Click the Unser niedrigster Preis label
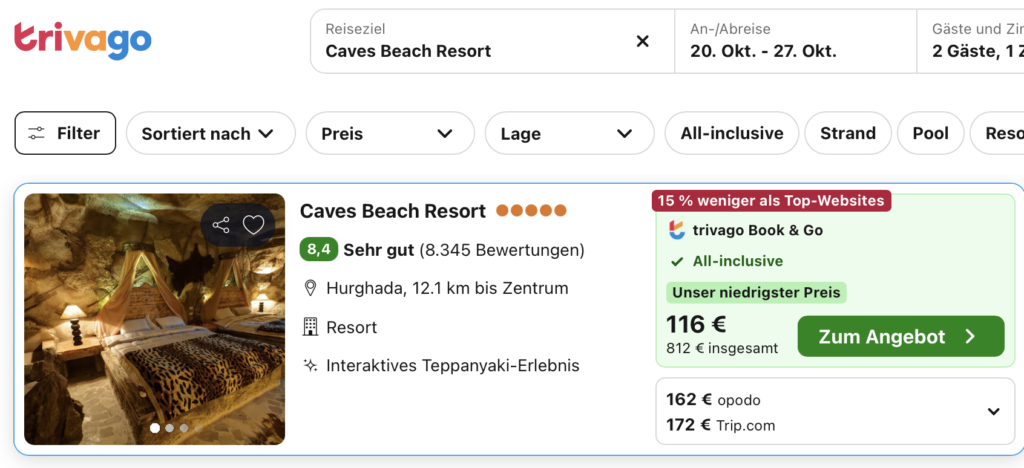Image resolution: width=1024 pixels, height=468 pixels. pyautogui.click(x=756, y=292)
